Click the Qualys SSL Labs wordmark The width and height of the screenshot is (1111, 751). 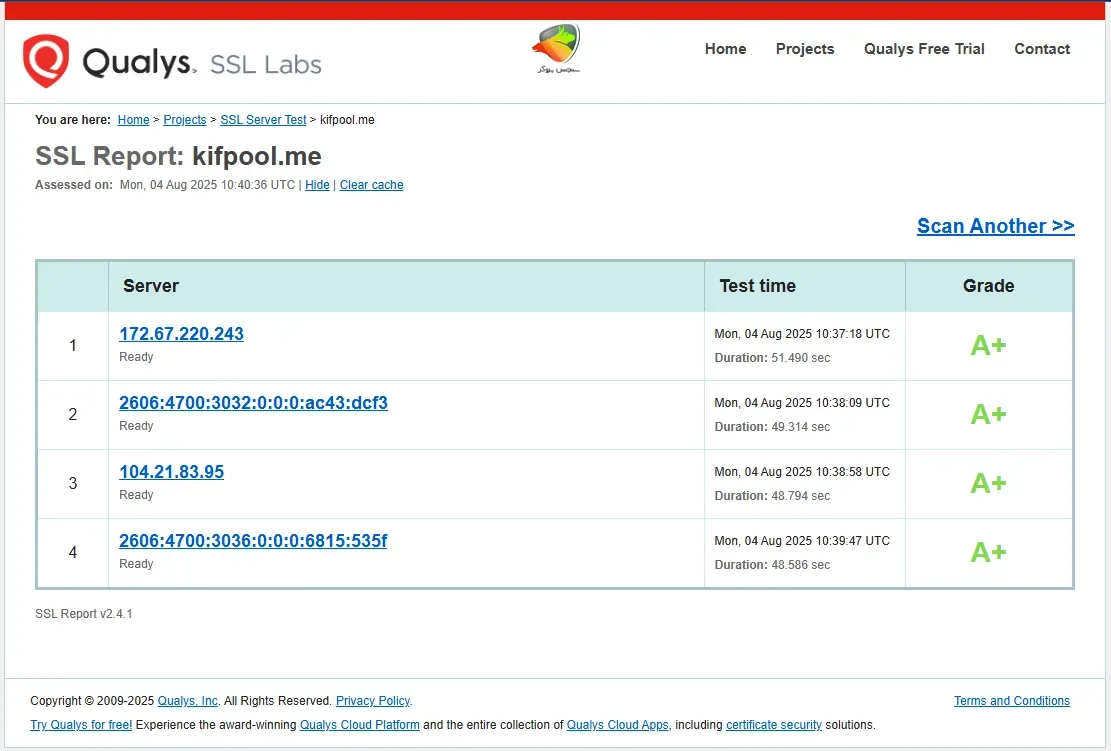[x=202, y=62]
